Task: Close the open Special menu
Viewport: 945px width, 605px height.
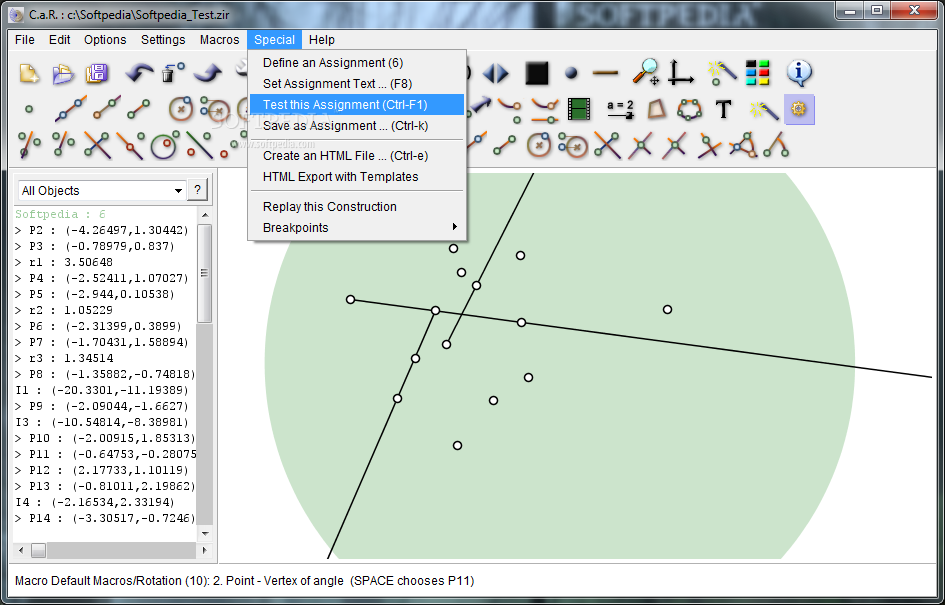Action: [274, 40]
